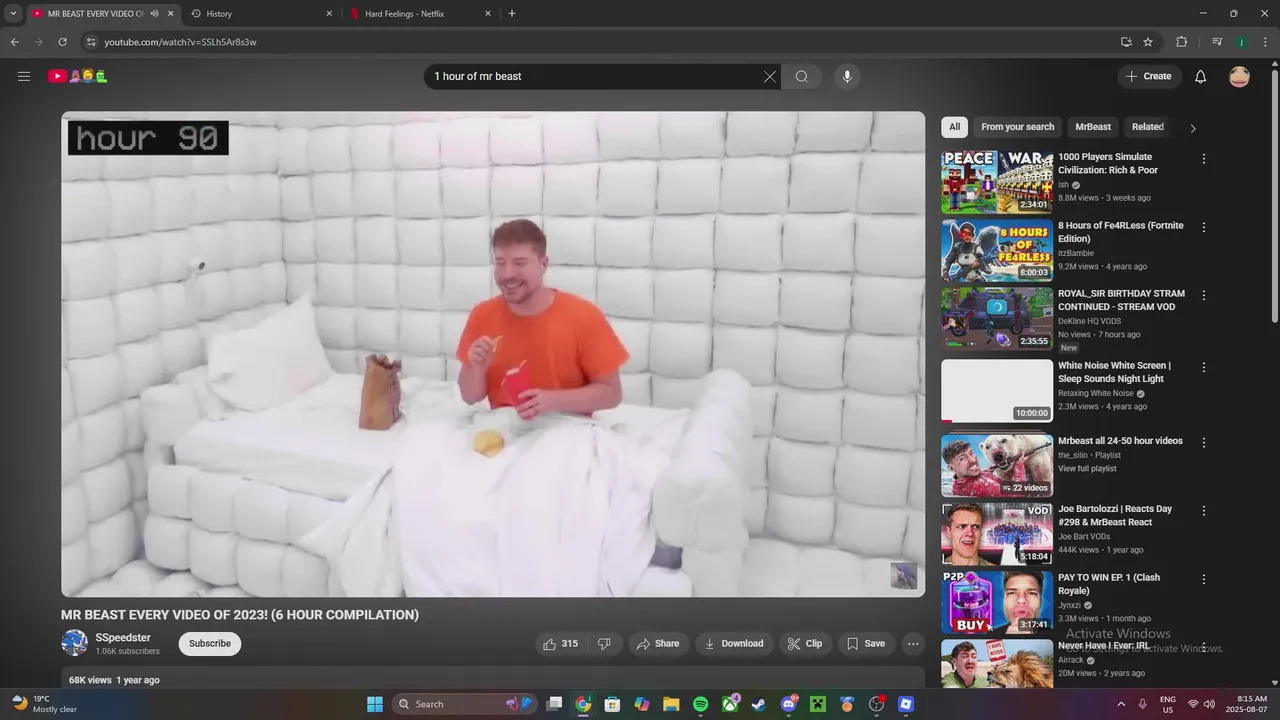Download the video
The height and width of the screenshot is (720, 1280).
734,644
